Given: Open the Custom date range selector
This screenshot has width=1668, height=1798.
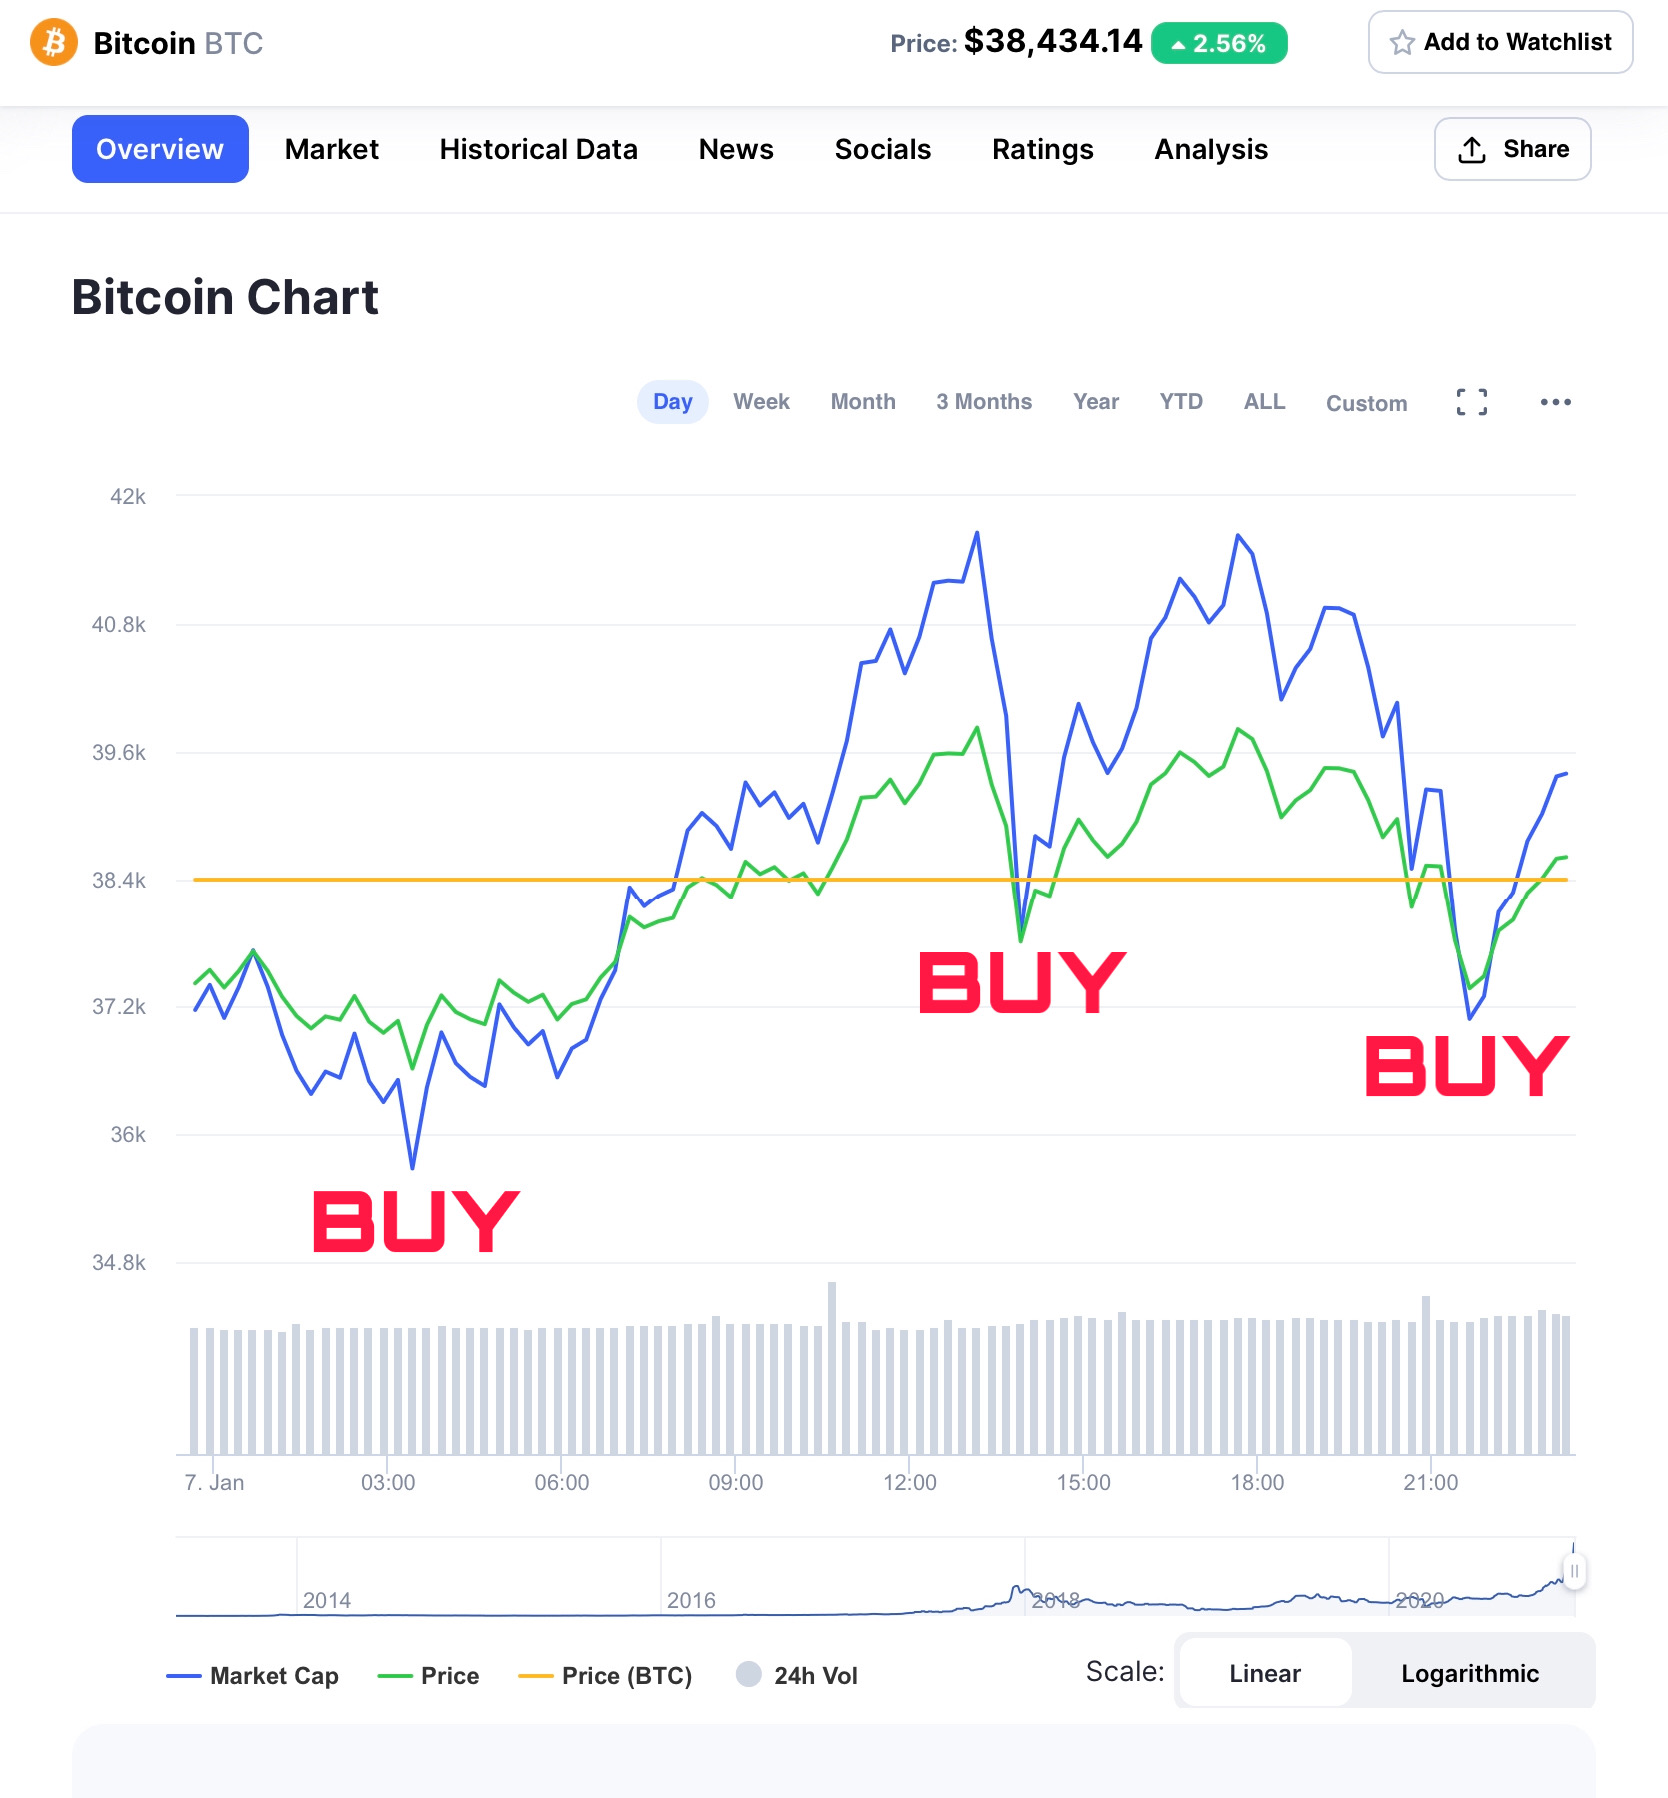Looking at the screenshot, I should [x=1366, y=403].
